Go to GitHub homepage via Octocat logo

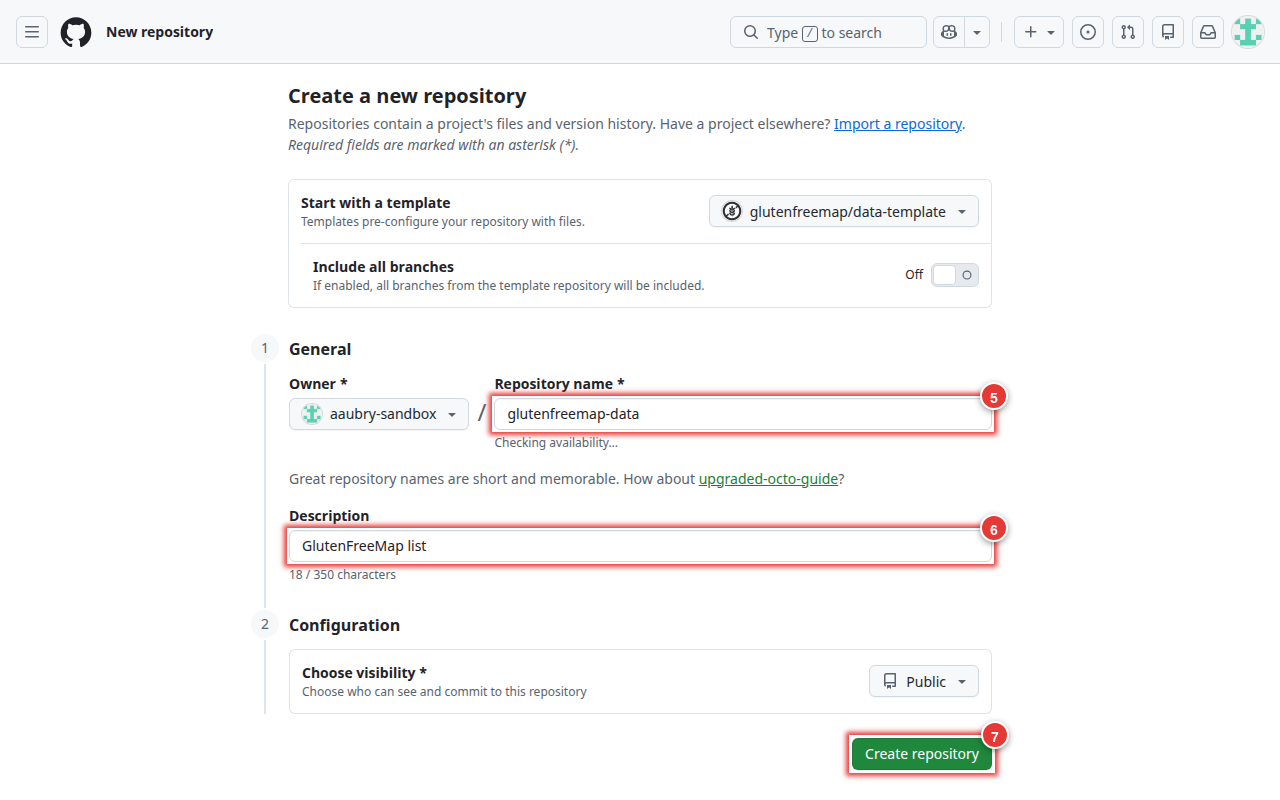tap(76, 32)
